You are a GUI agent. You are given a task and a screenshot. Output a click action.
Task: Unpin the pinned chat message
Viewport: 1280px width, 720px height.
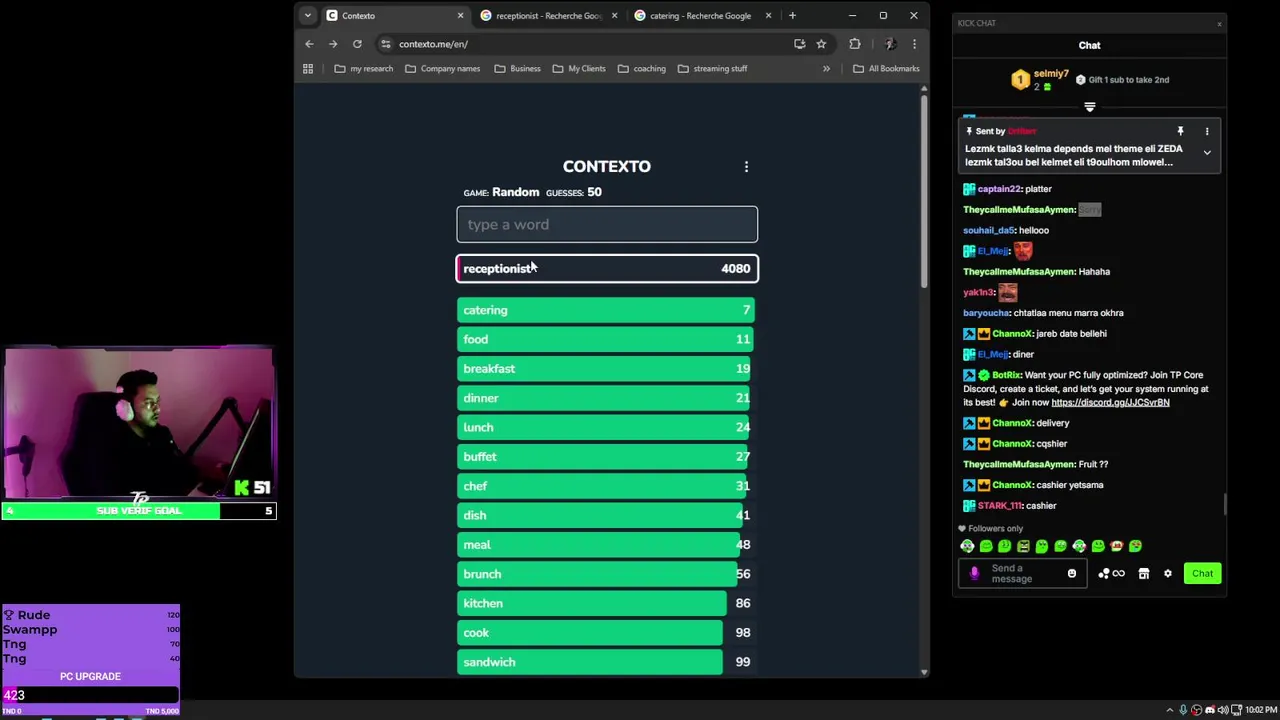[1180, 131]
